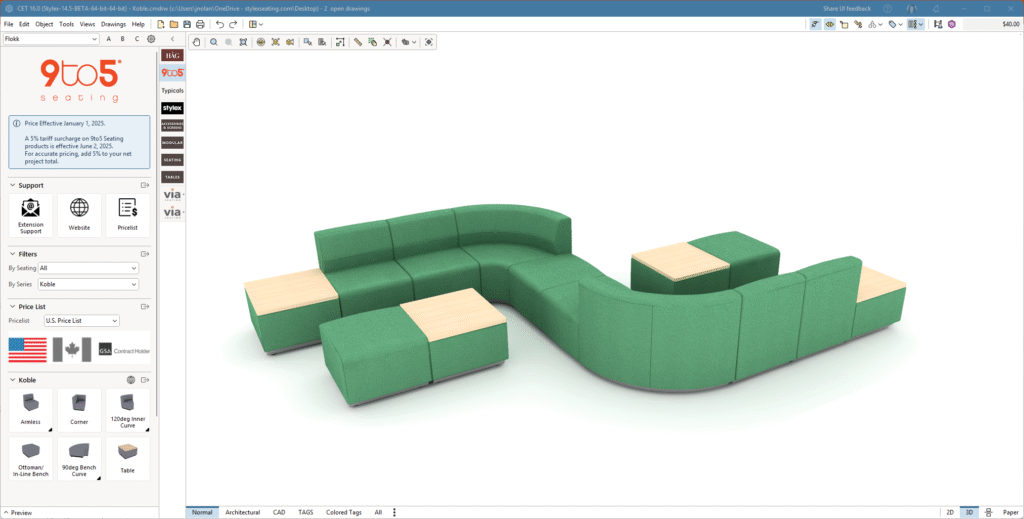Open the 9to5 Seating extension tab
1024x519 pixels.
[x=172, y=73]
